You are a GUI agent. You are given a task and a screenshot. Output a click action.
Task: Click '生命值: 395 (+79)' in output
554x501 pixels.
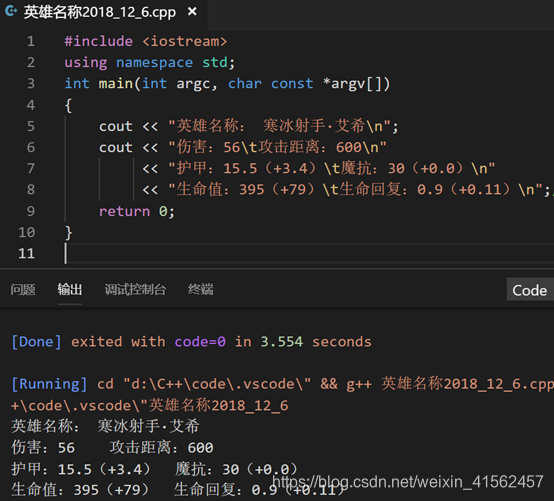pyautogui.click(x=81, y=490)
